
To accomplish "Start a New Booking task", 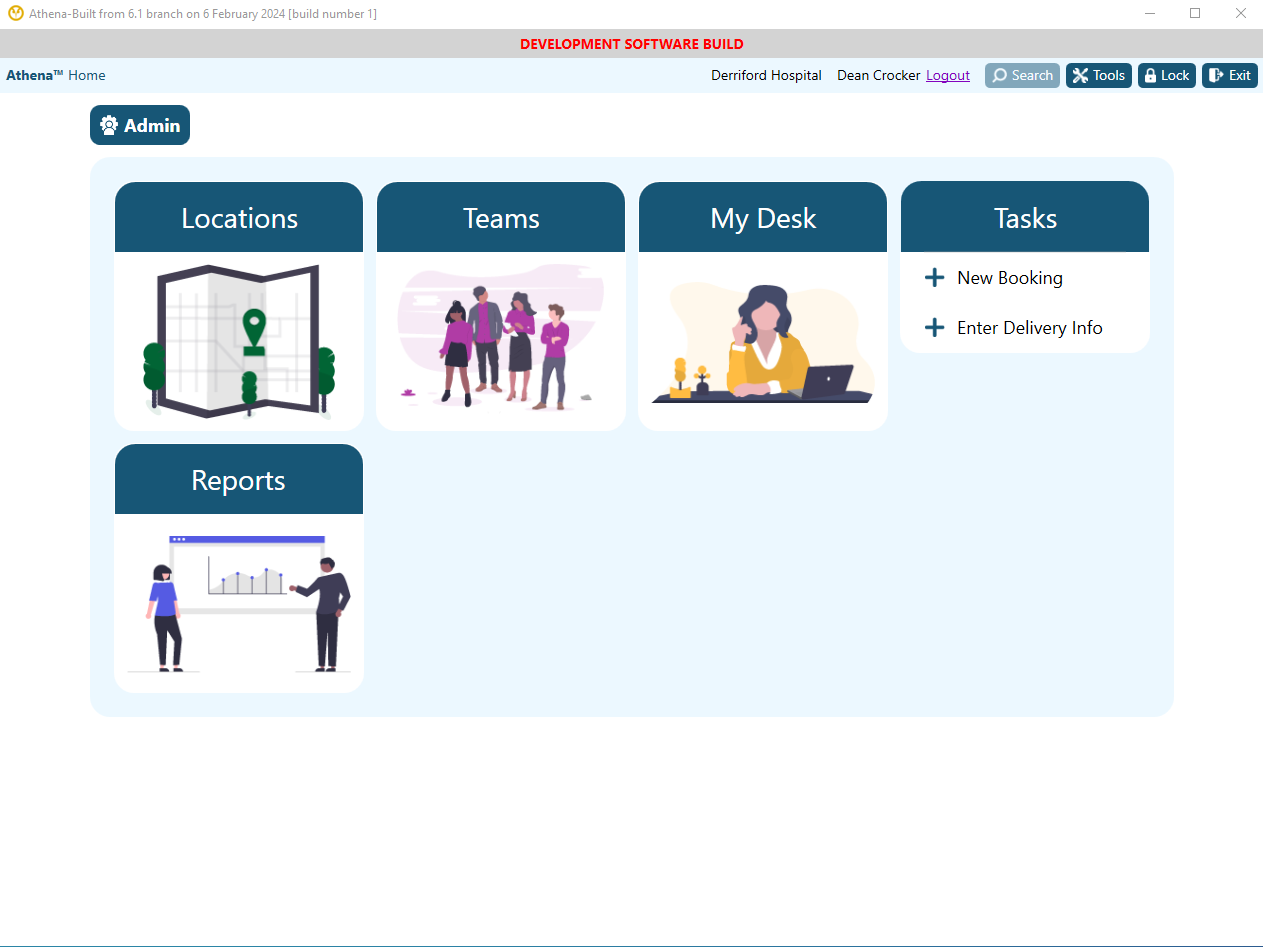I will tap(1010, 278).
